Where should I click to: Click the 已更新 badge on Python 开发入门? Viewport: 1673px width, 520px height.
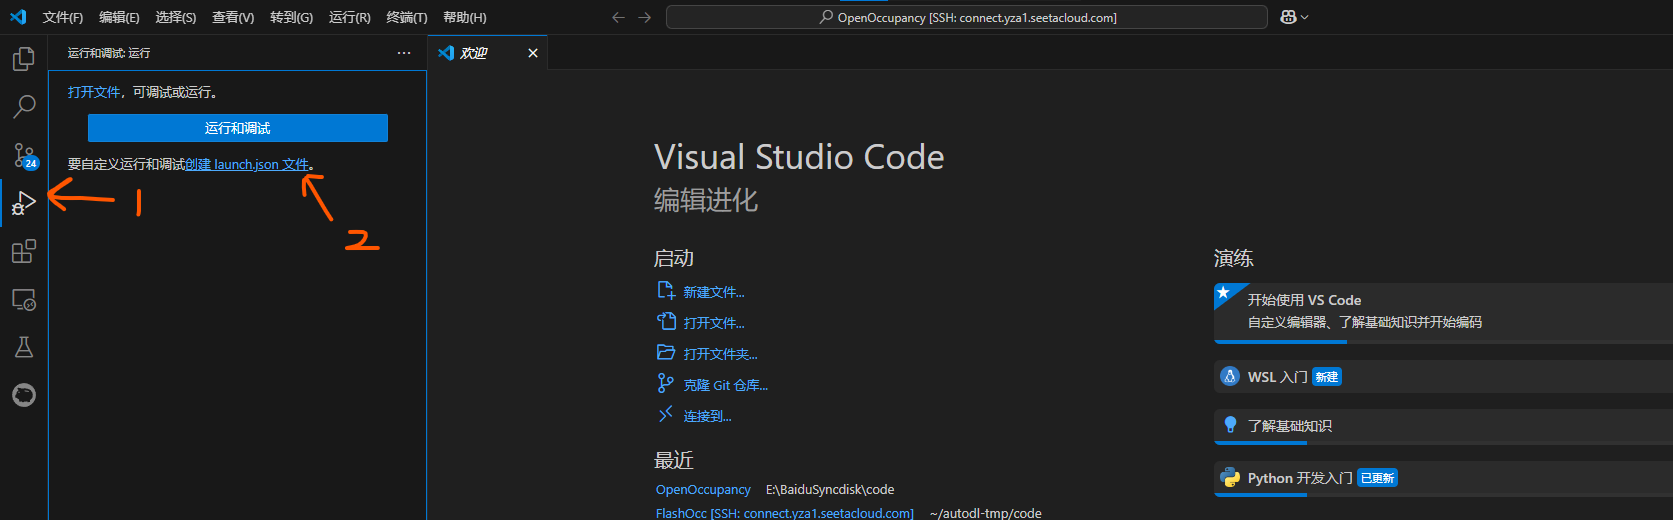click(1377, 478)
